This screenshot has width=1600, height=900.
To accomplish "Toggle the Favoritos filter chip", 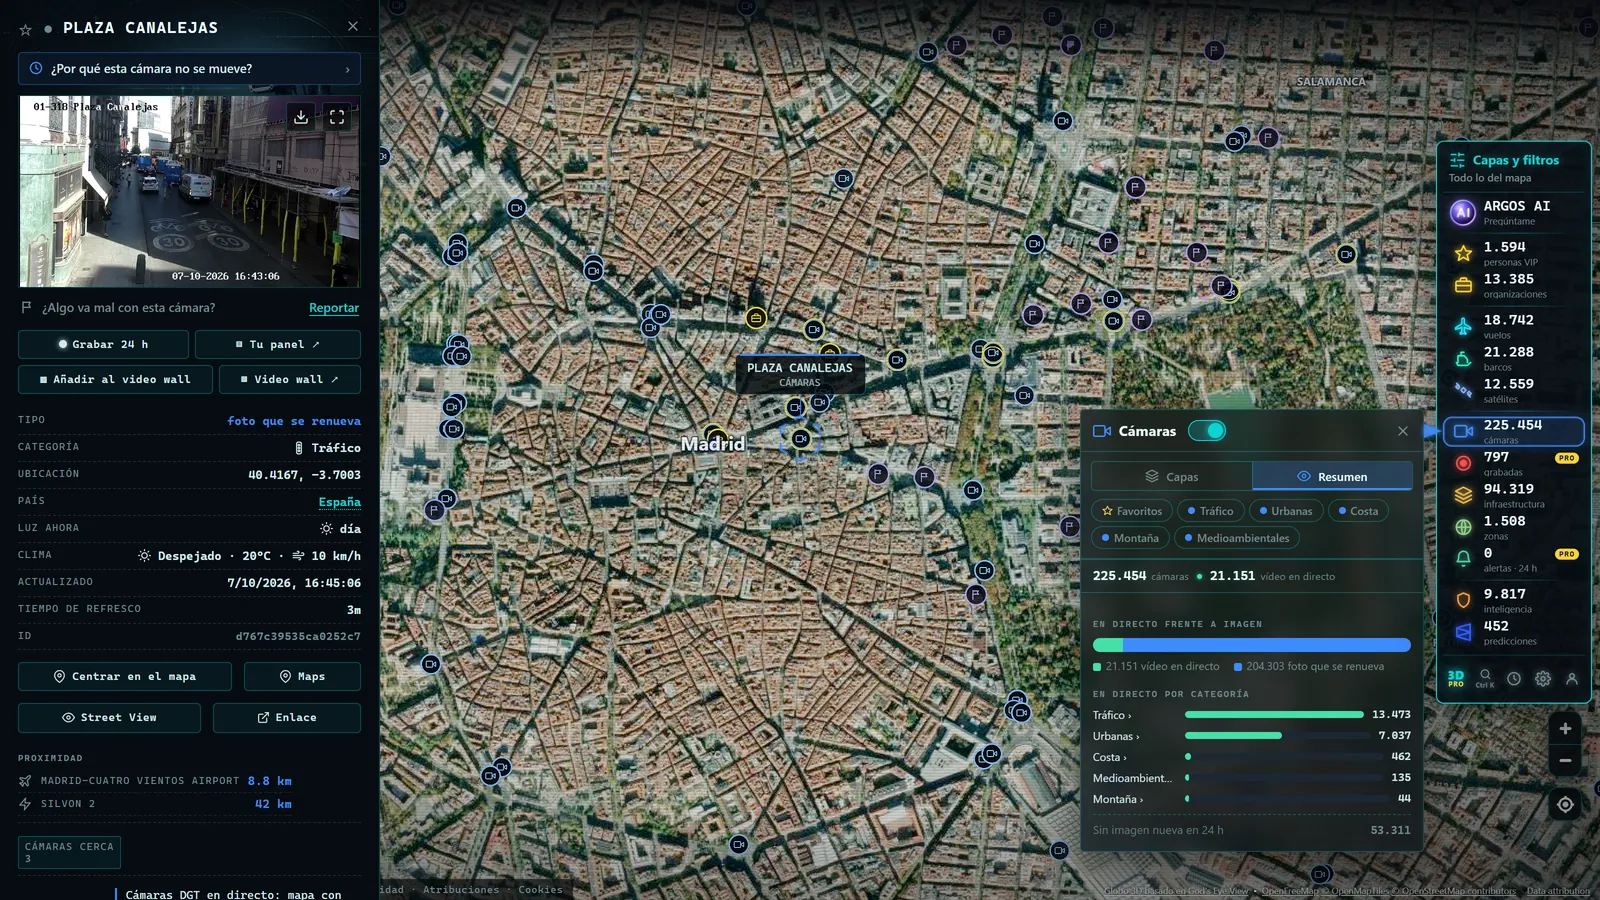I will coord(1132,511).
